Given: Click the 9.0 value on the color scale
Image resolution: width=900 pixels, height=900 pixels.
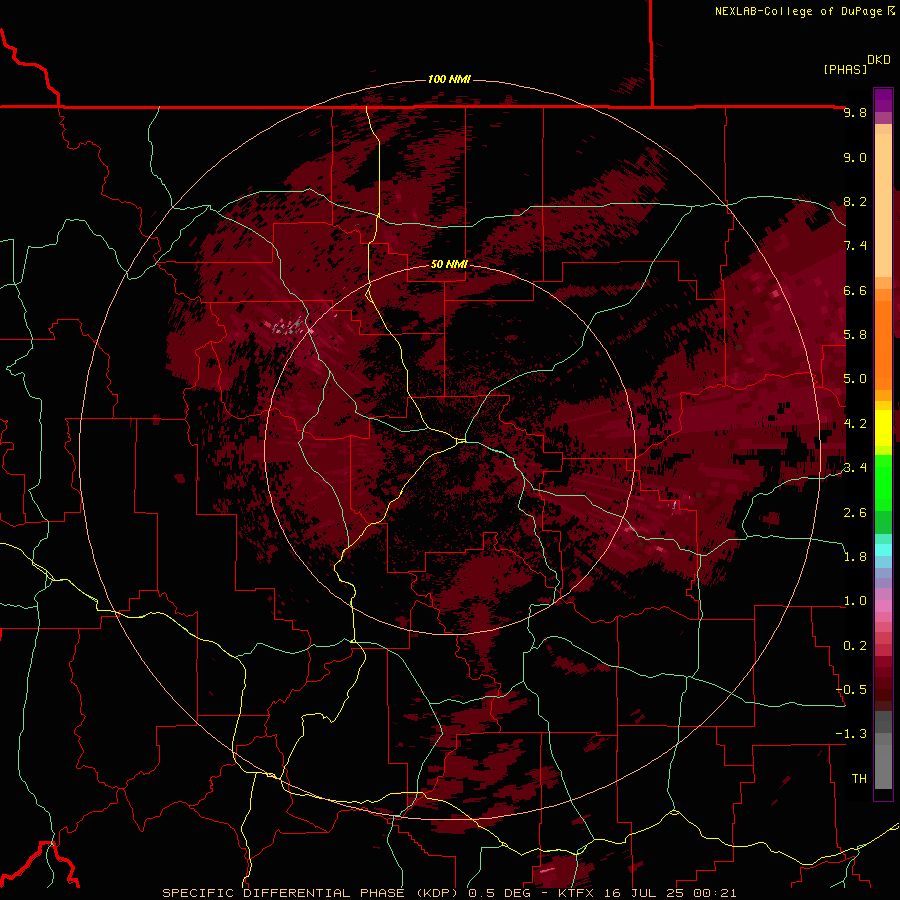Looking at the screenshot, I should 855,157.
